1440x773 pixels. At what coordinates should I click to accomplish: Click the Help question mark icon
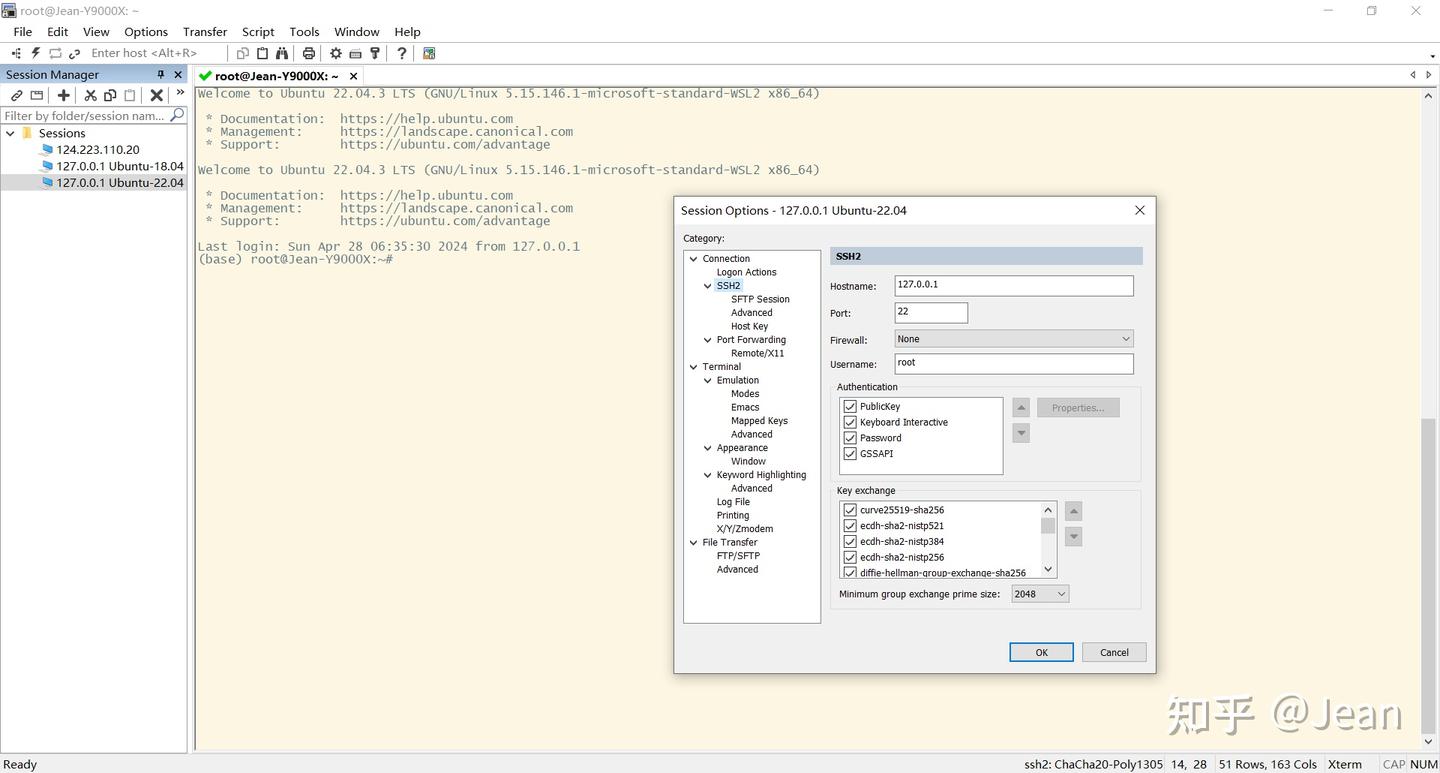(402, 53)
